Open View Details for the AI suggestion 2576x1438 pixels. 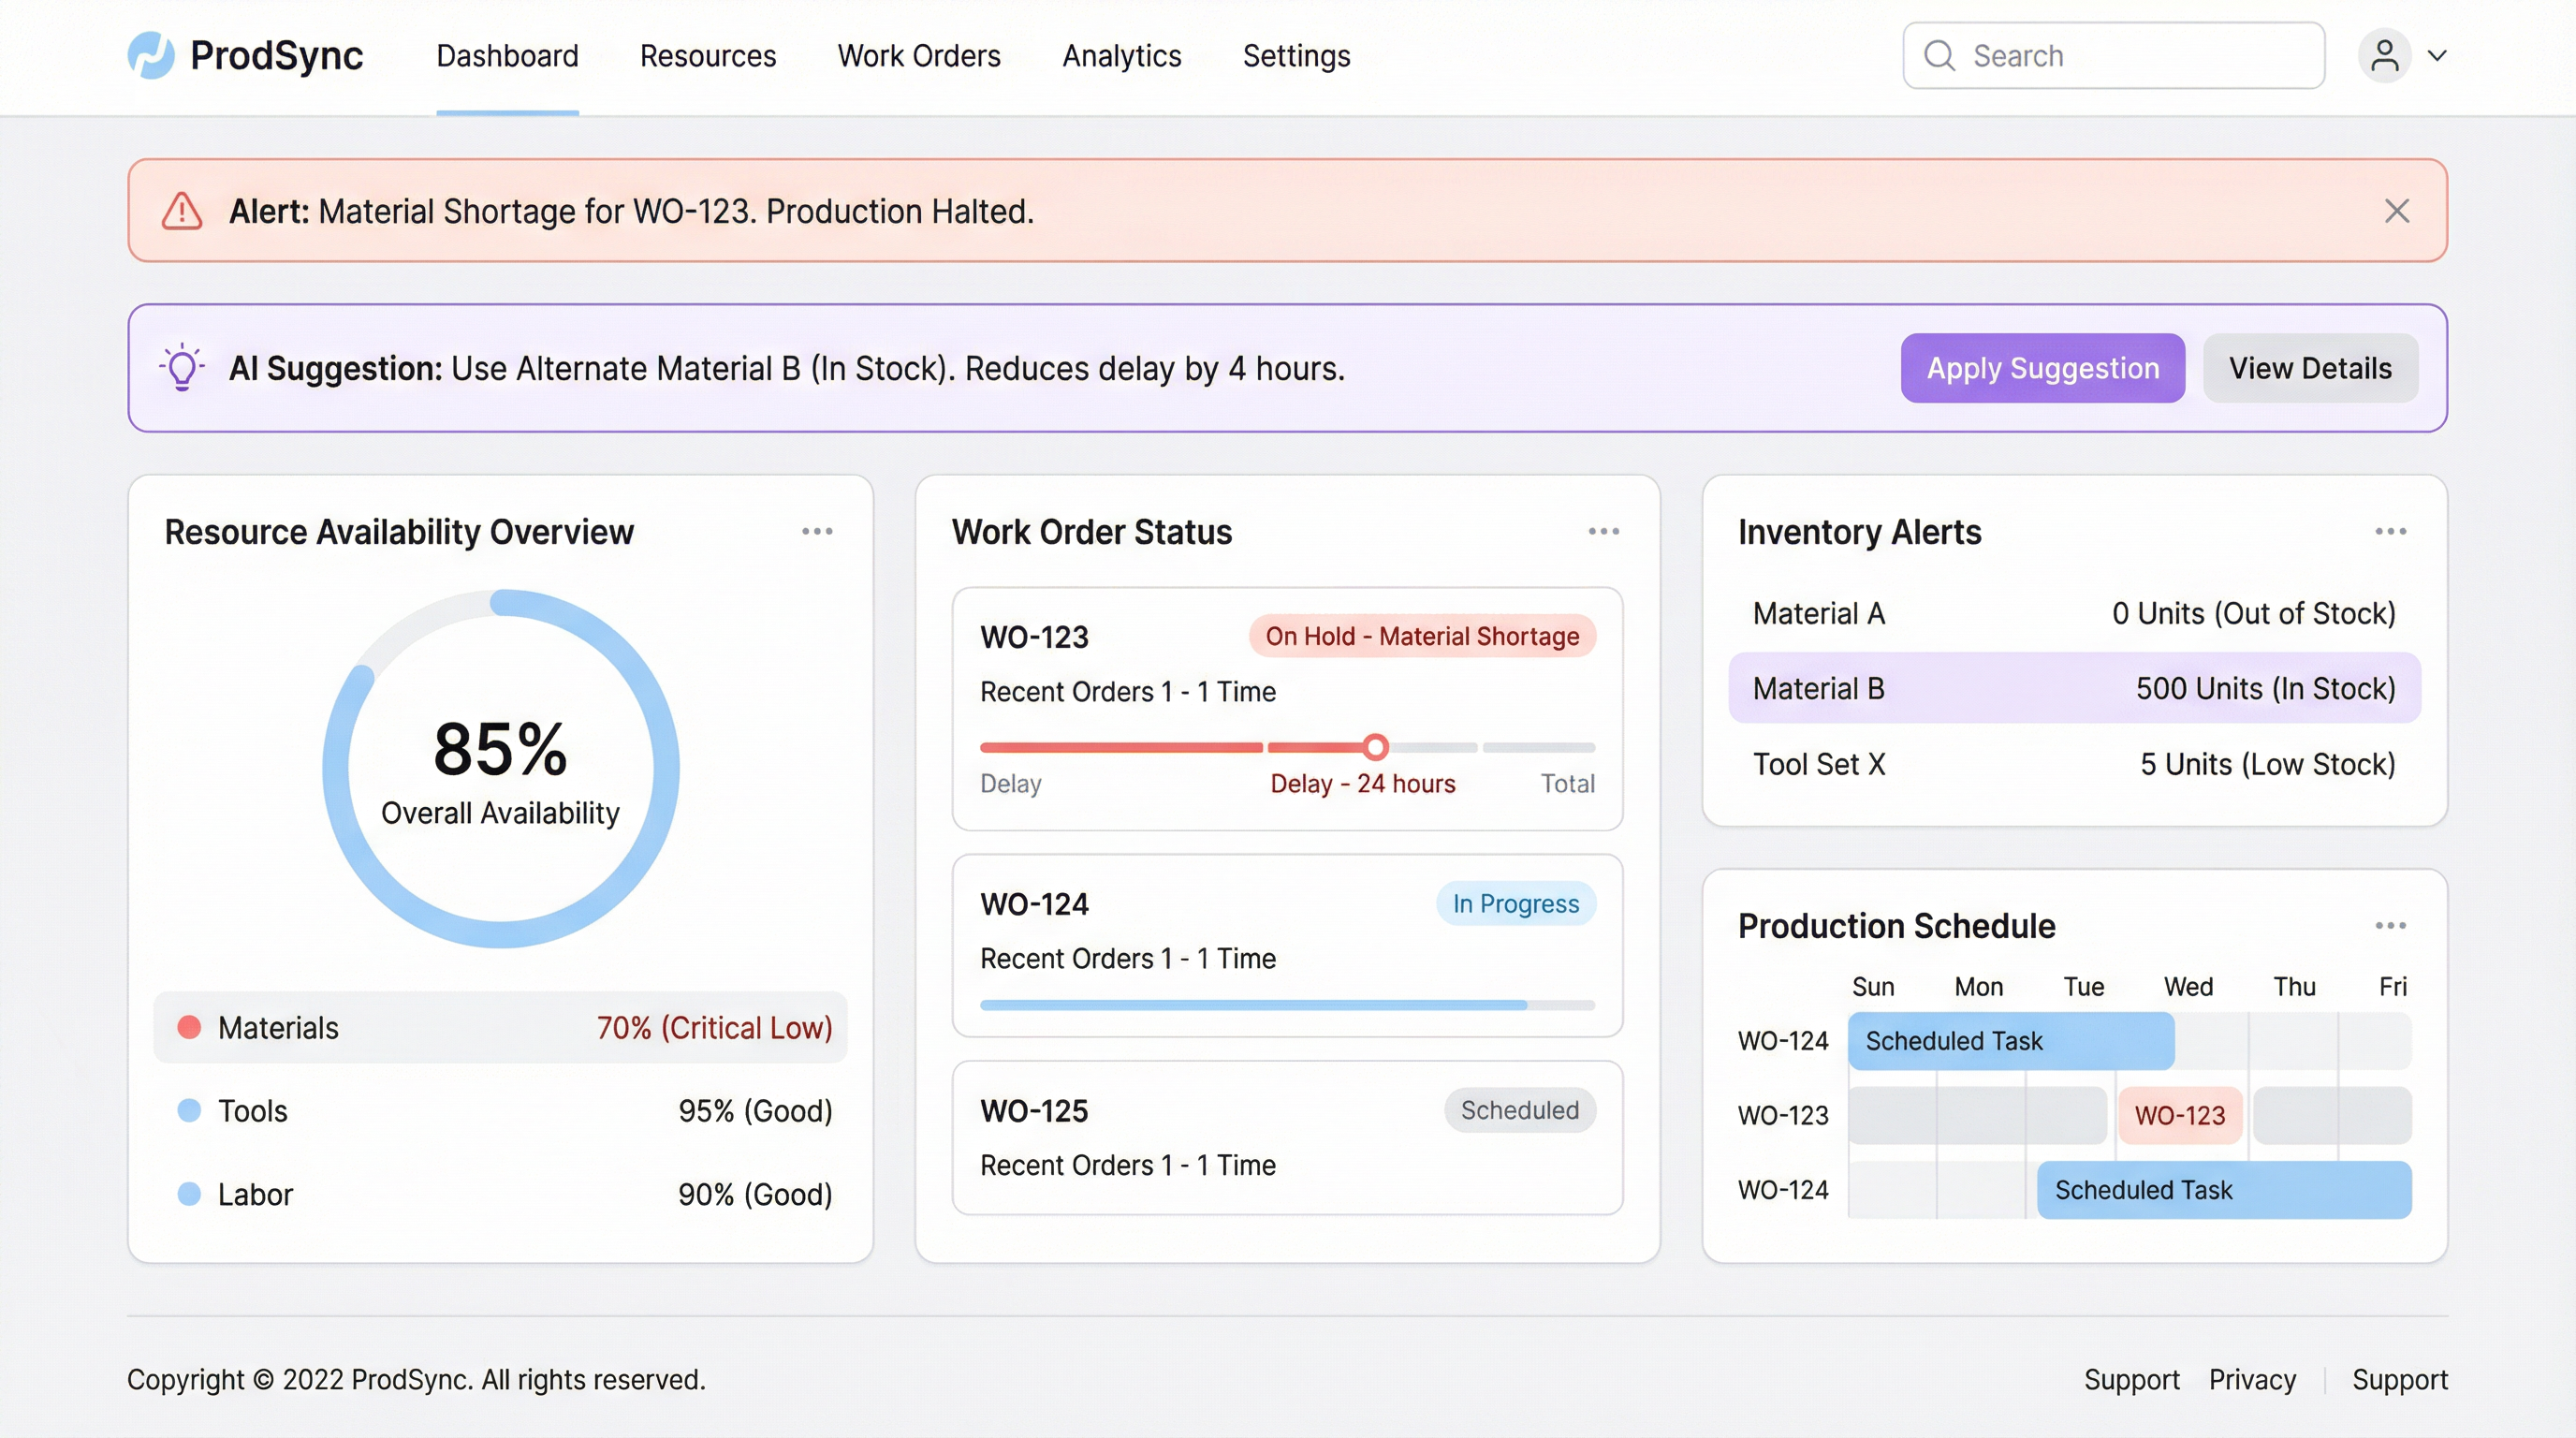click(x=2310, y=368)
